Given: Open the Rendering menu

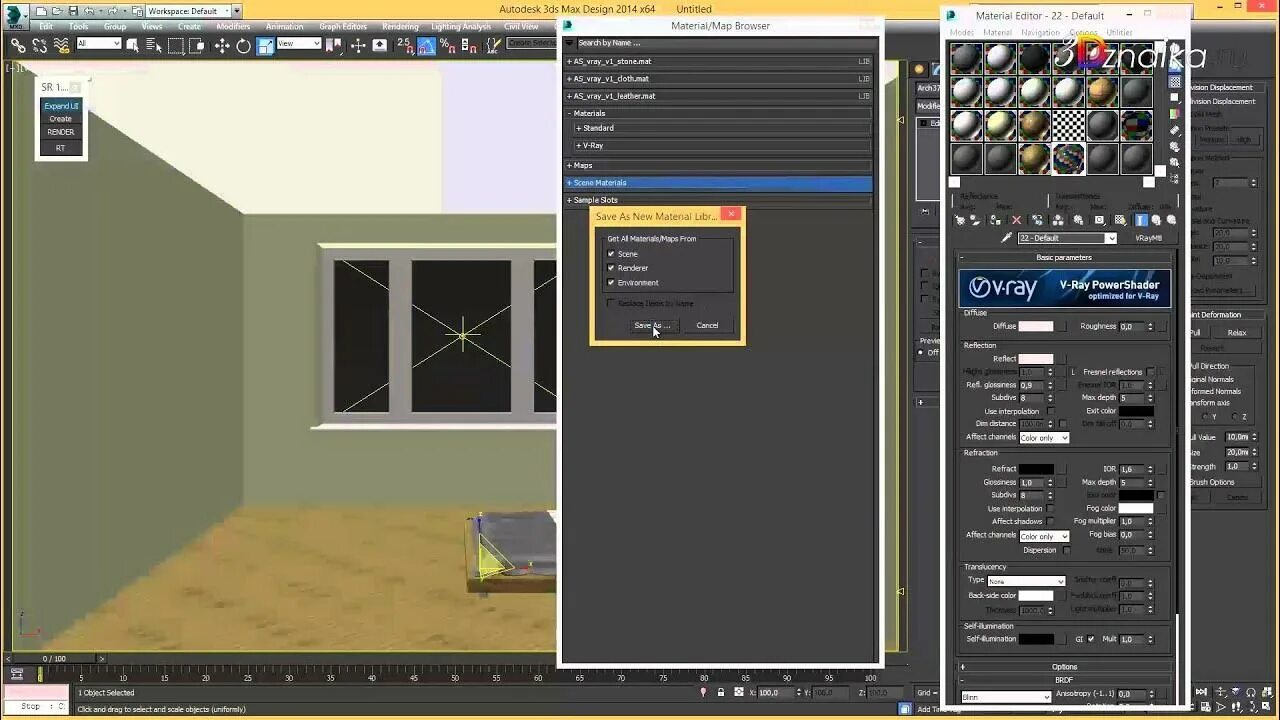Looking at the screenshot, I should coord(400,27).
